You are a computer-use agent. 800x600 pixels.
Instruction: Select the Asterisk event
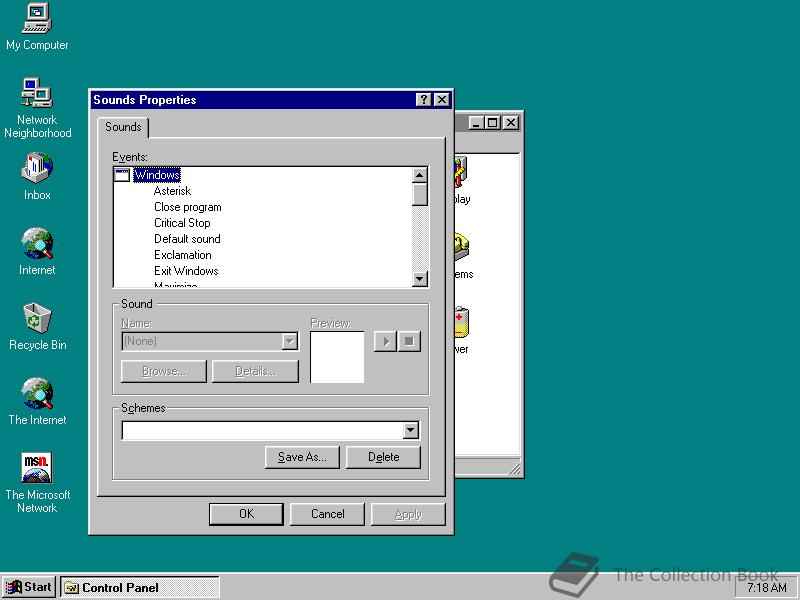click(172, 191)
